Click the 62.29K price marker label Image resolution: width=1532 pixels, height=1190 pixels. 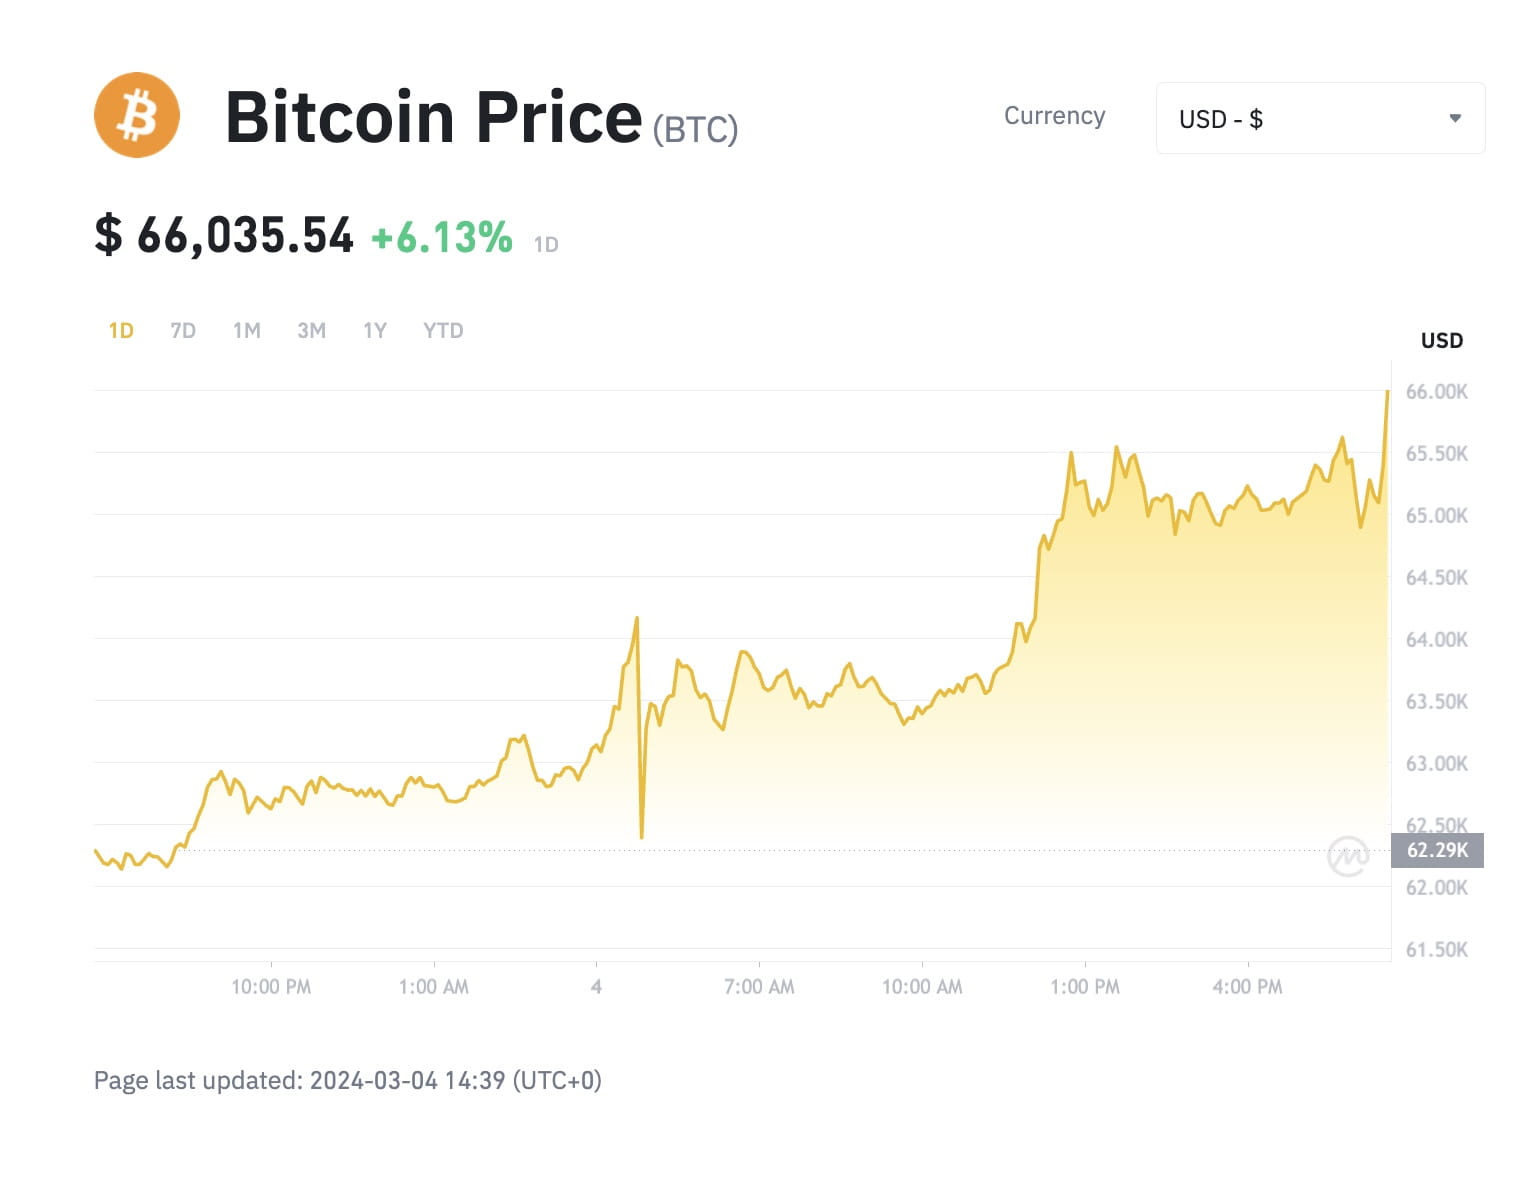[x=1437, y=850]
